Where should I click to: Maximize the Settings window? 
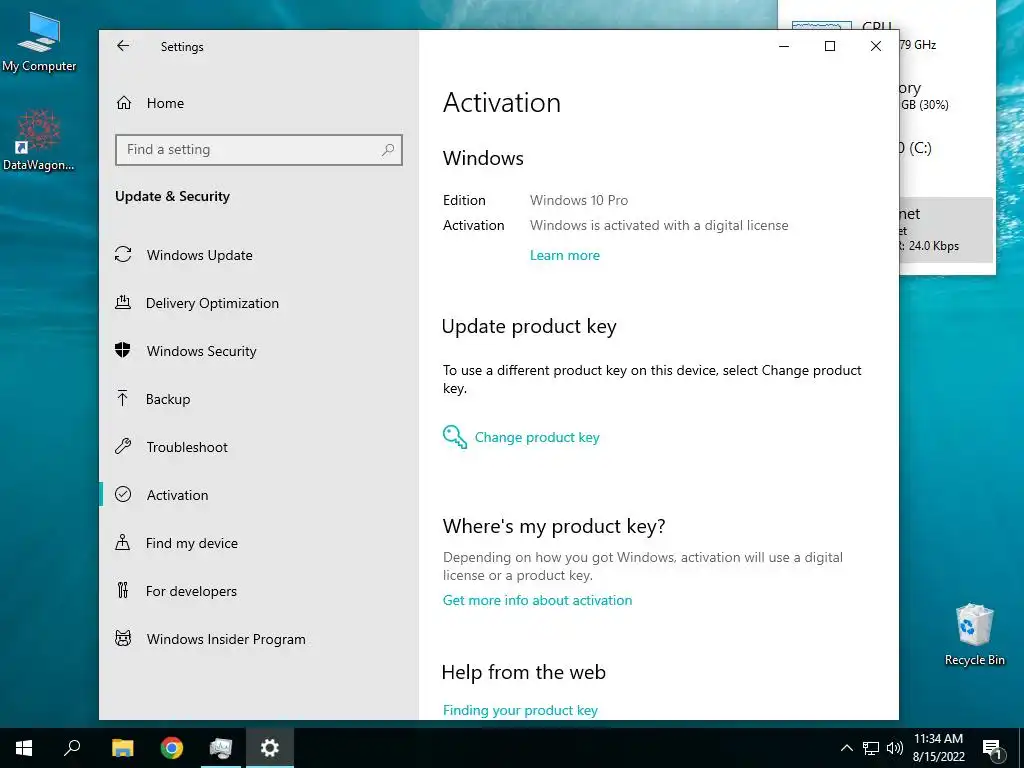point(830,46)
